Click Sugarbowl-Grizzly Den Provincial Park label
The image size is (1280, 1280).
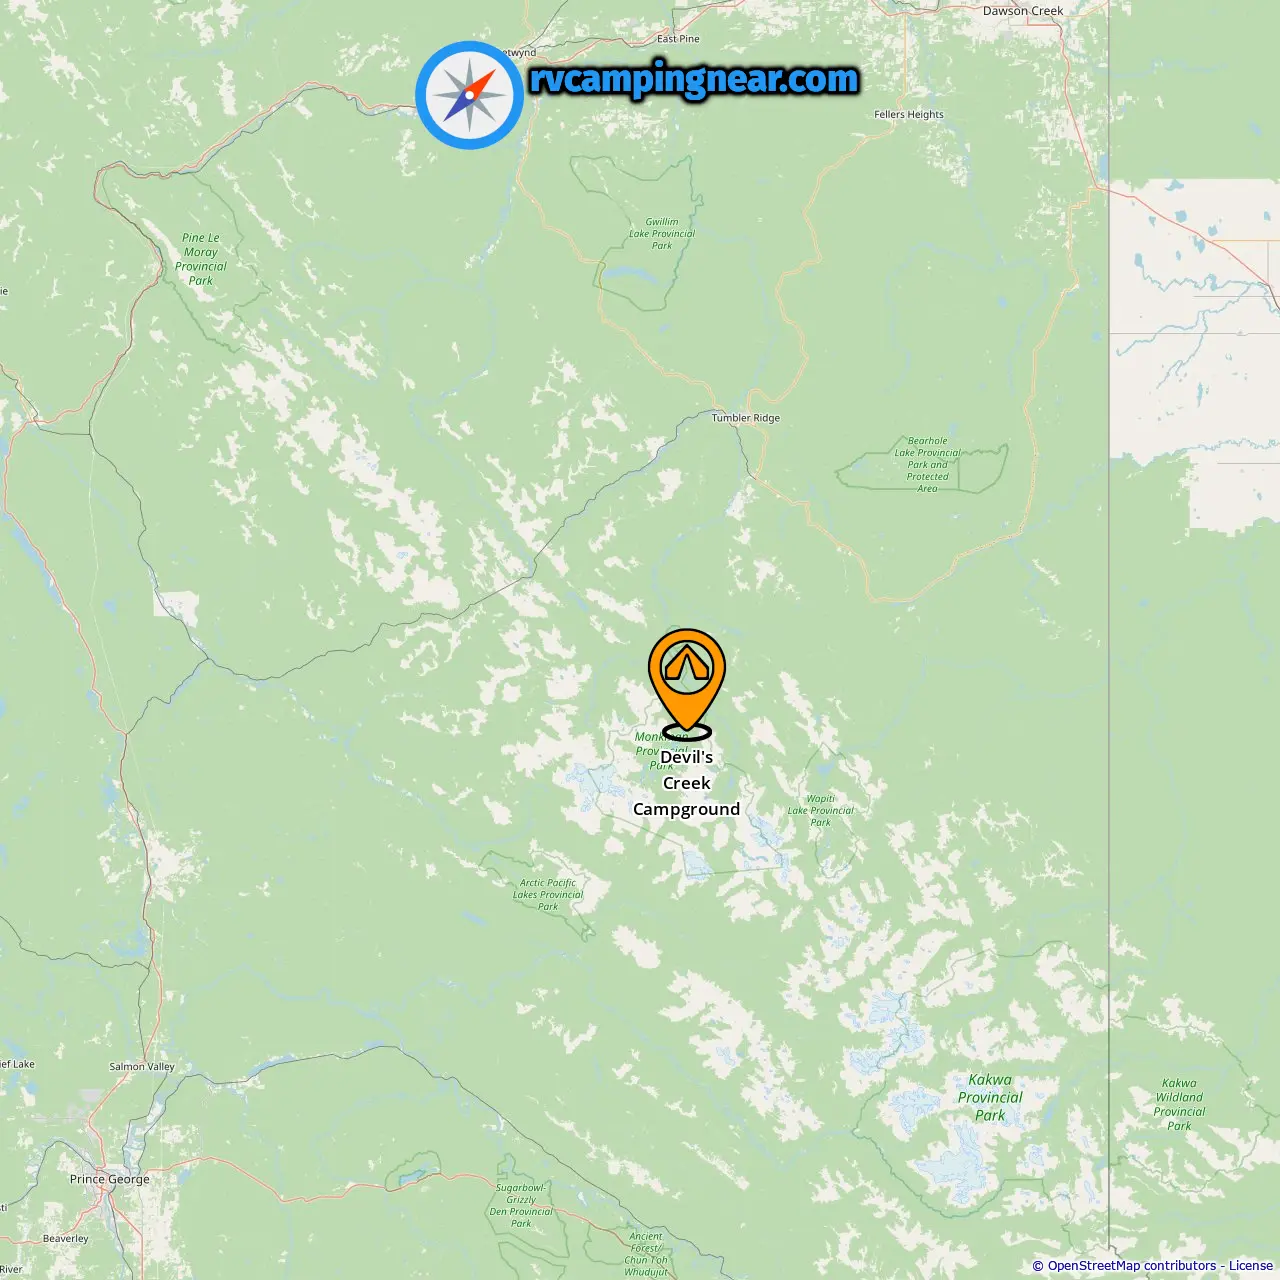(x=522, y=1205)
